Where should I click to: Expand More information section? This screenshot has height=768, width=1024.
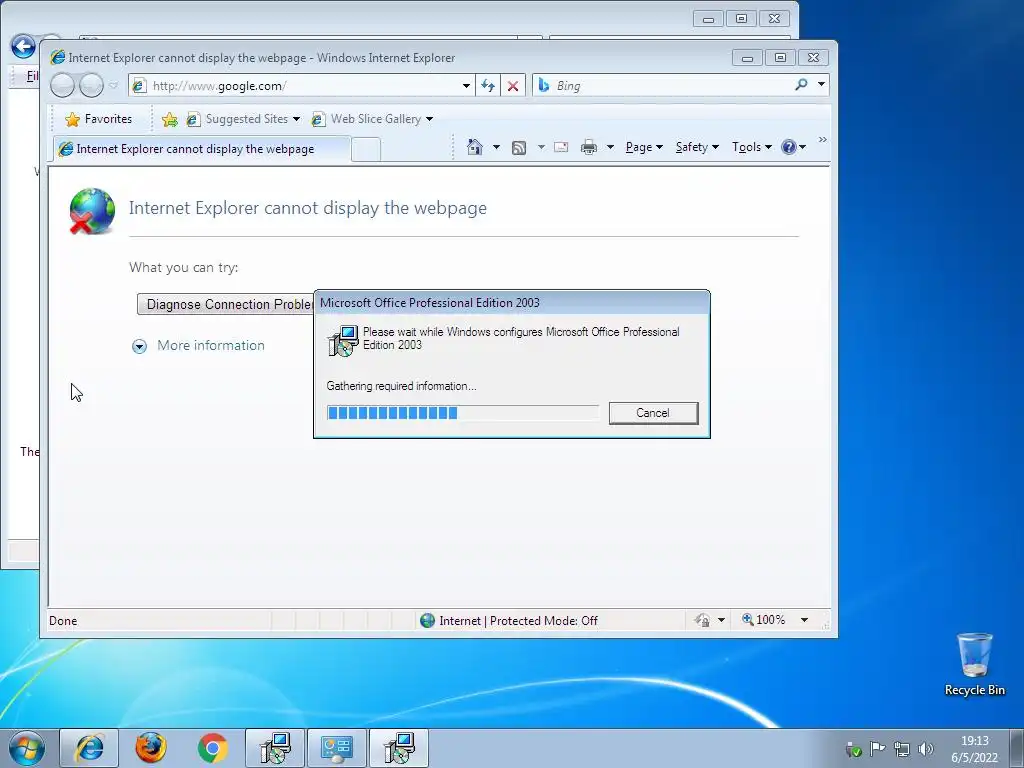coord(139,346)
